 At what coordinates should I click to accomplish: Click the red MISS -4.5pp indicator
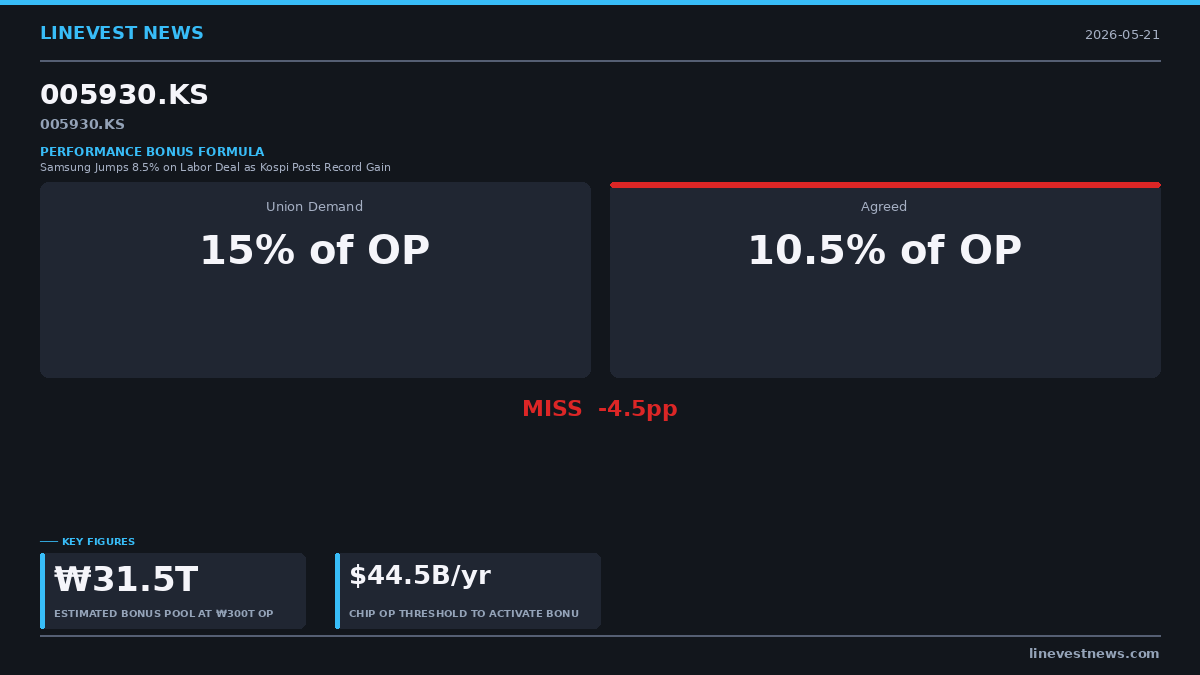[600, 410]
